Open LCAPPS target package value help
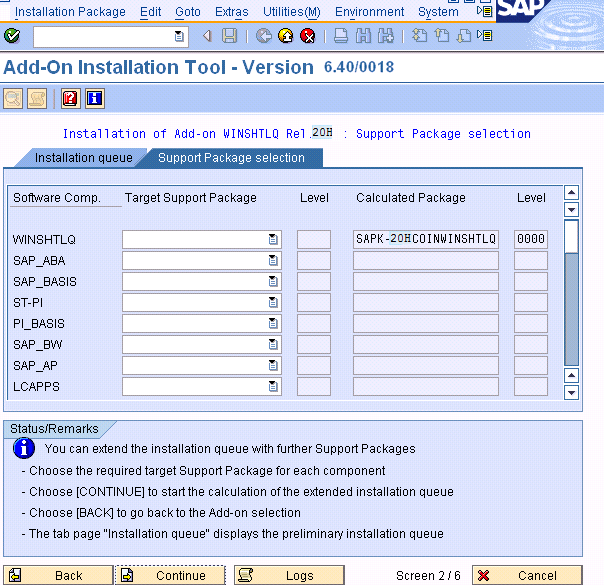This screenshot has height=587, width=604. (x=273, y=386)
